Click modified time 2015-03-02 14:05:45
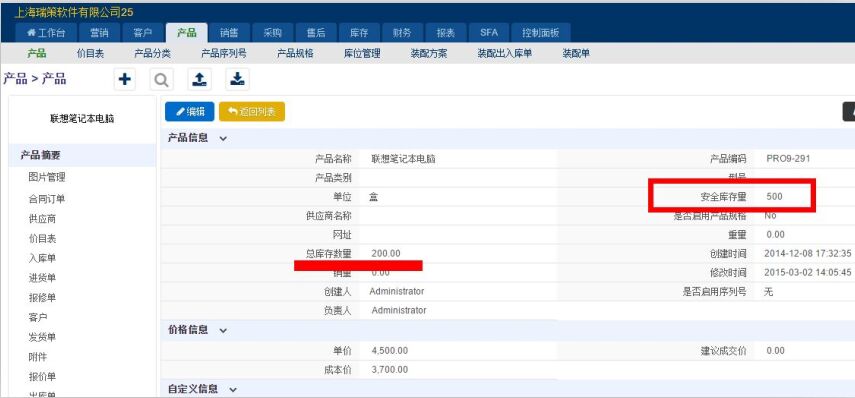 (x=808, y=272)
